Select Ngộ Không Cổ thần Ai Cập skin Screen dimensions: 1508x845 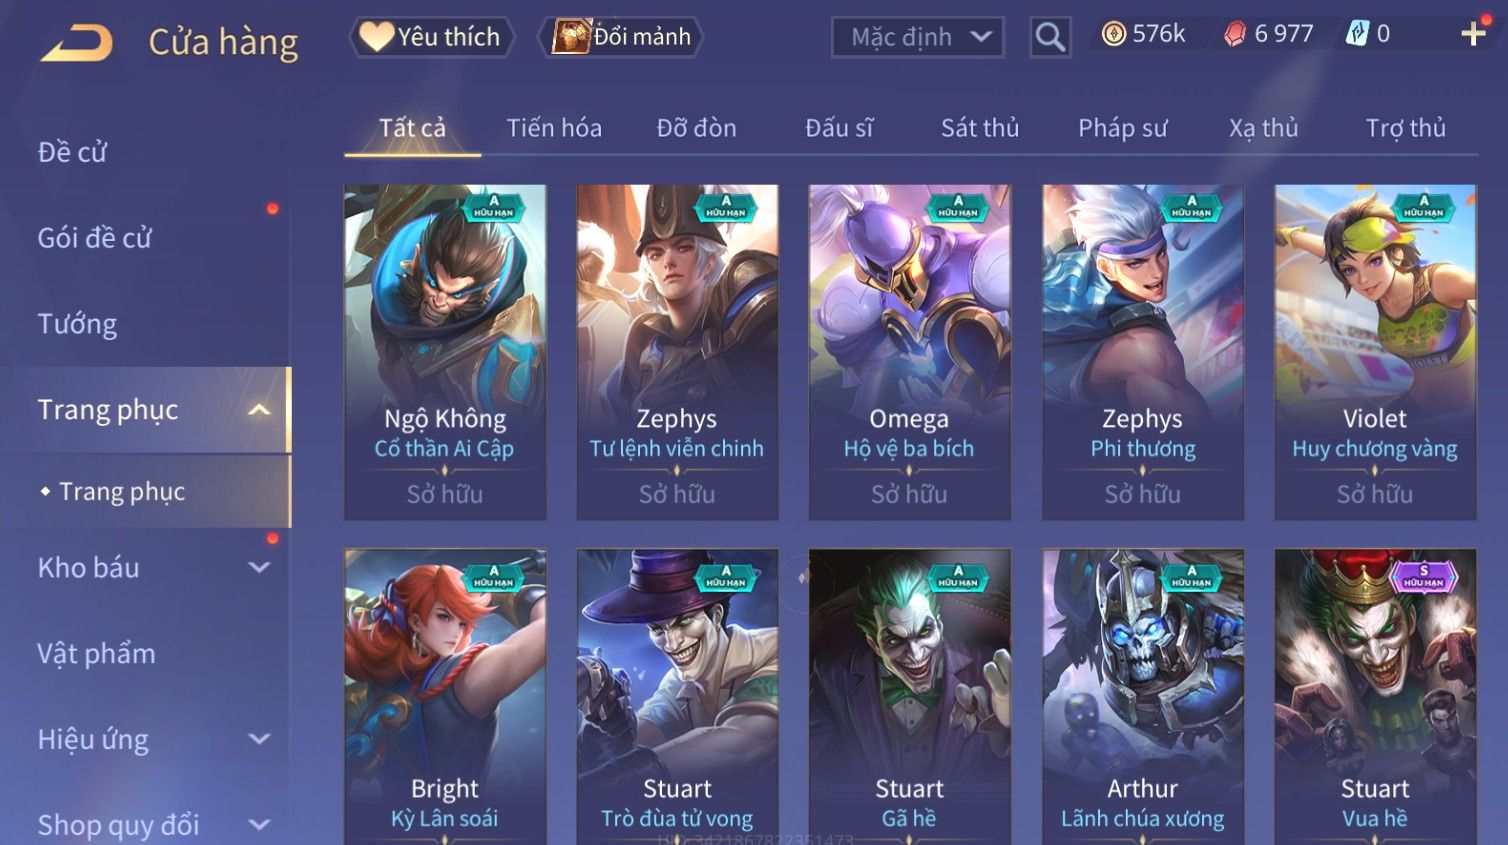click(445, 352)
